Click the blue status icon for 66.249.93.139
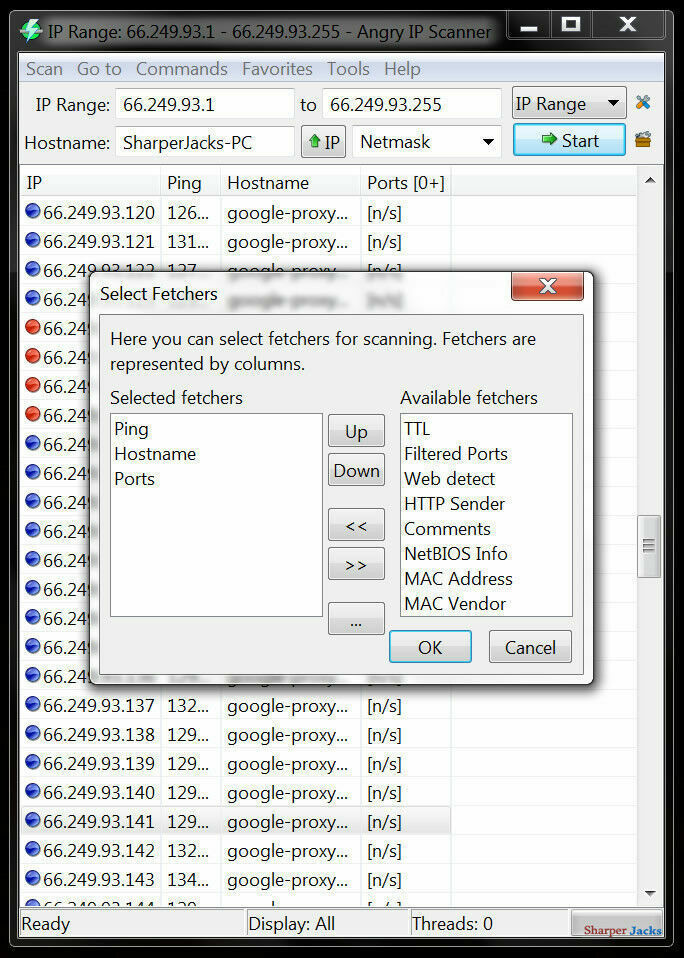This screenshot has width=684, height=958. pyautogui.click(x=32, y=762)
